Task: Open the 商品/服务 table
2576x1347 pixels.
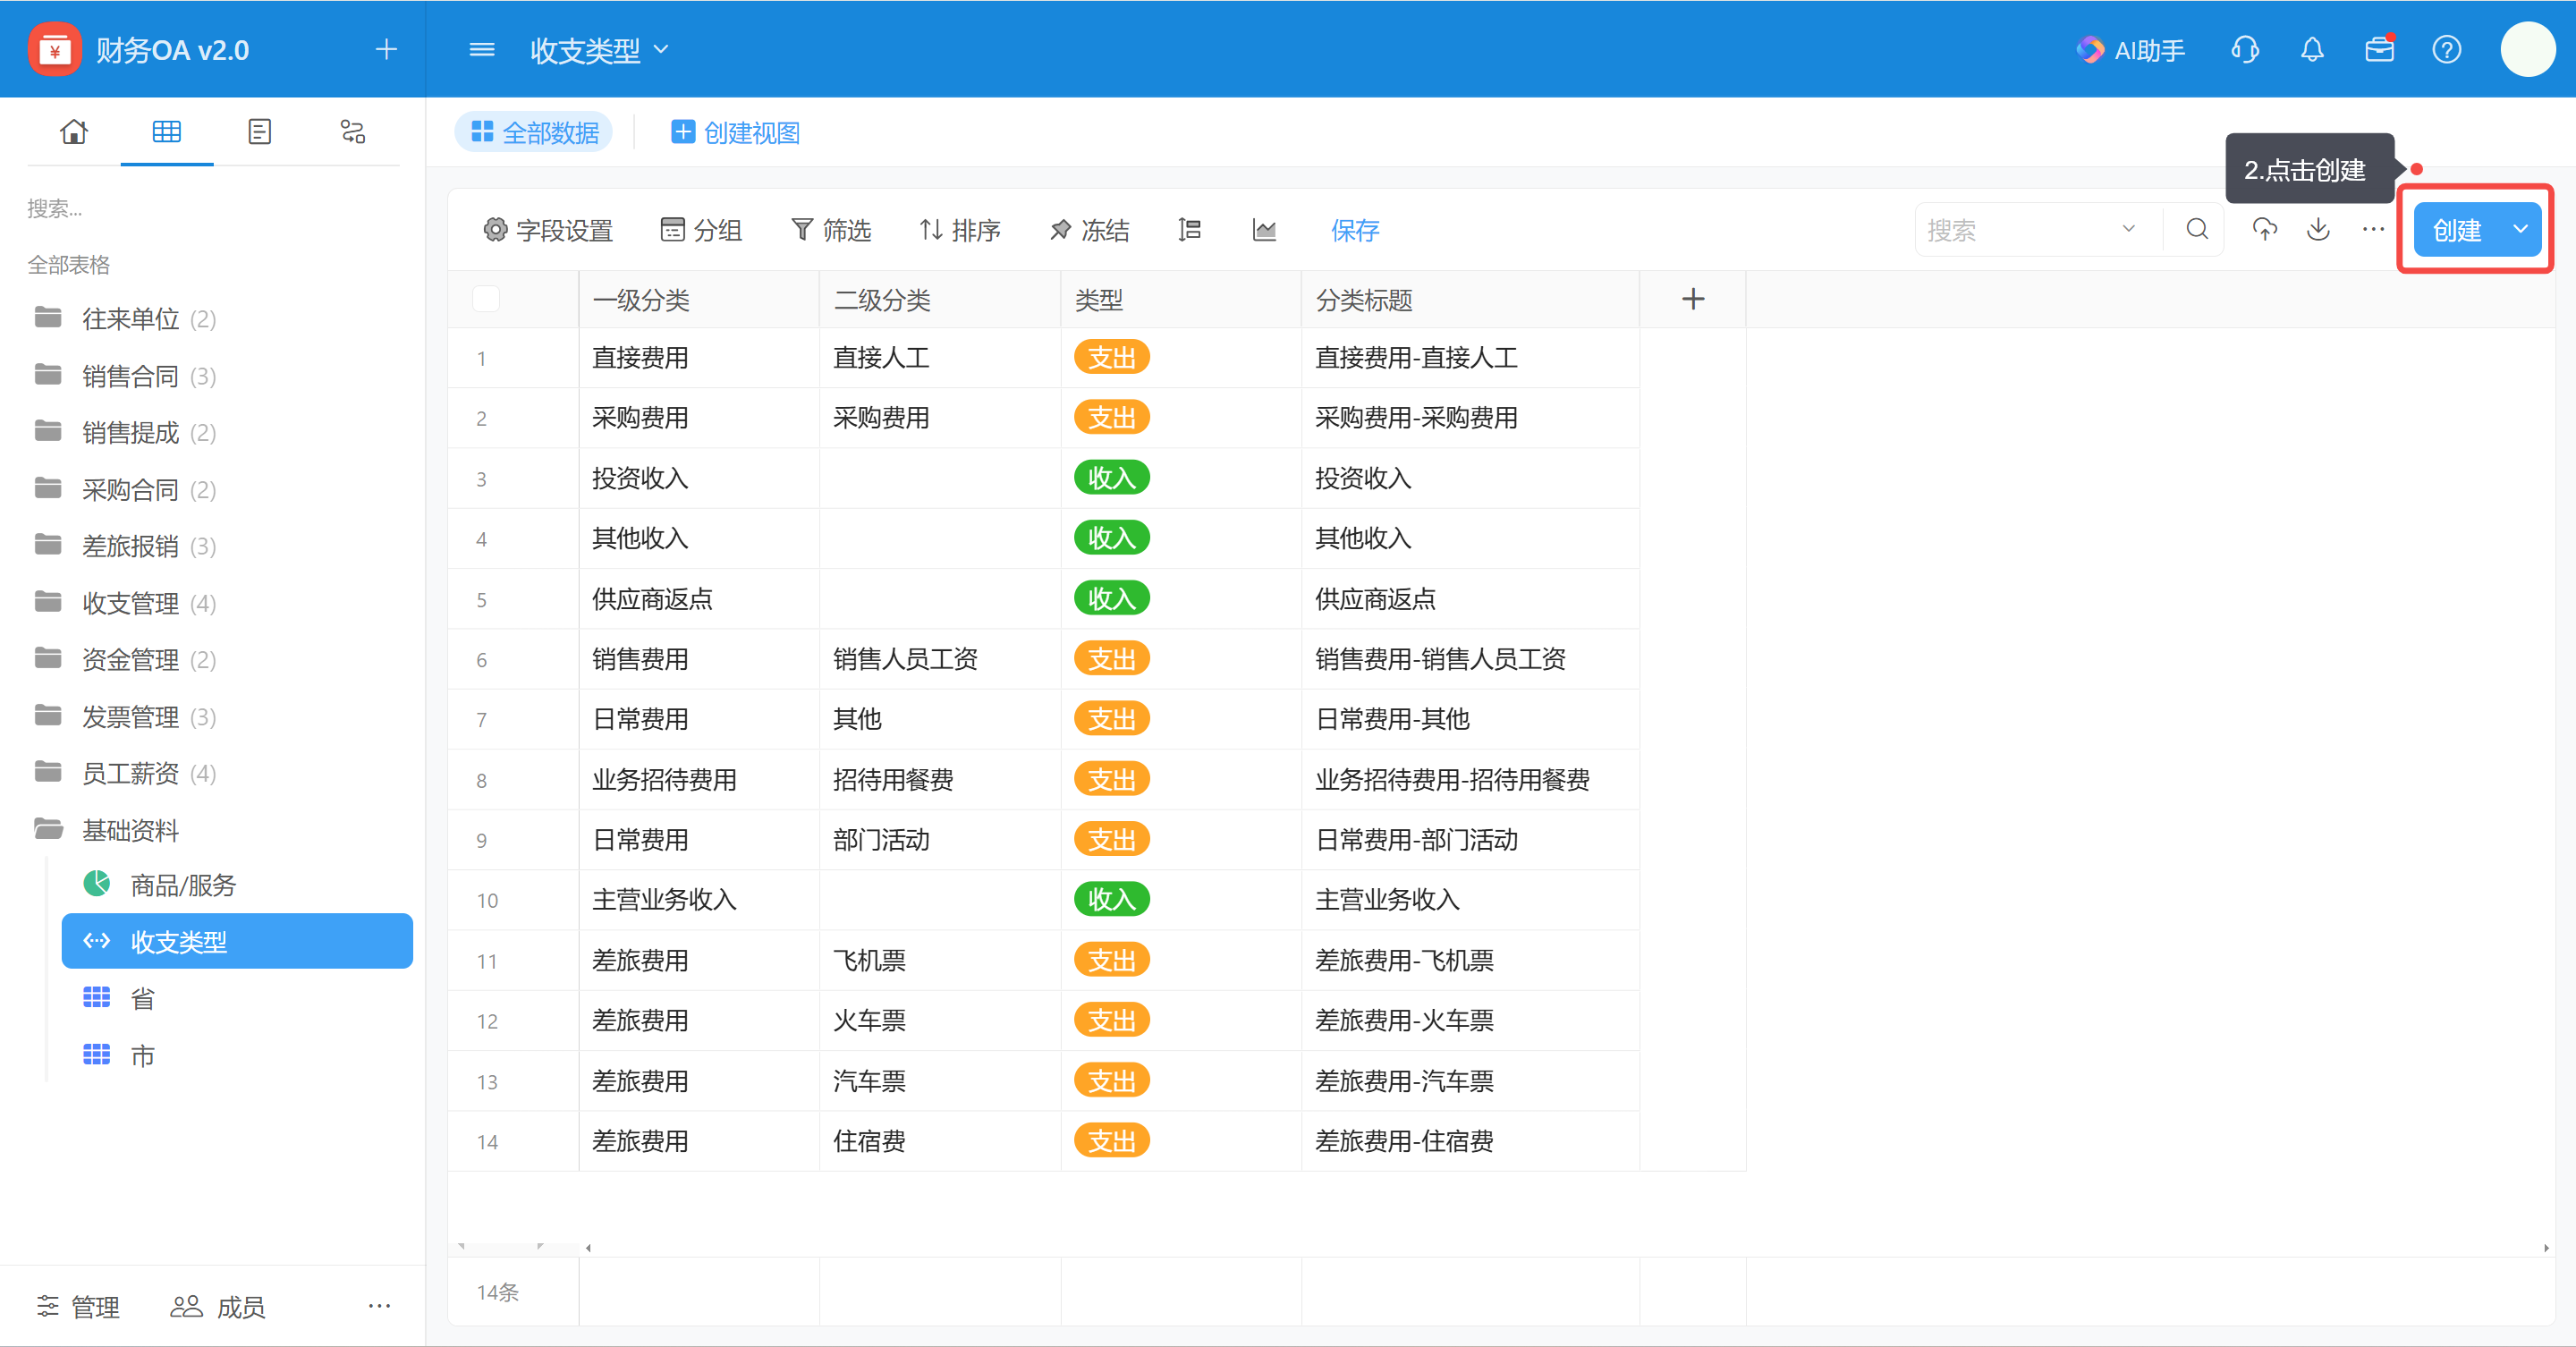Action: 237,884
